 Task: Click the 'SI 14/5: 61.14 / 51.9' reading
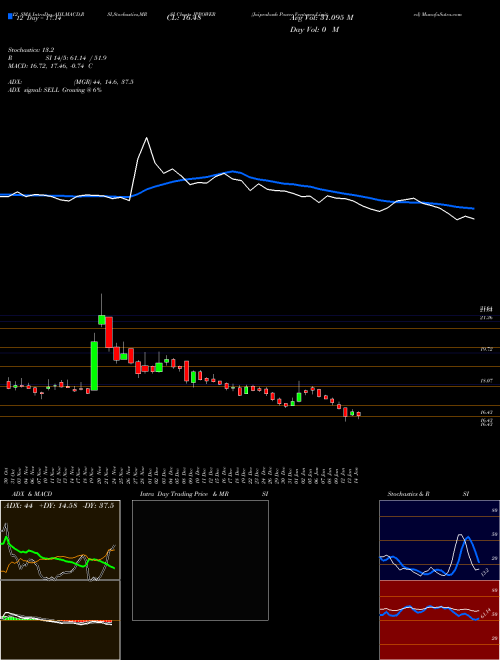[76, 58]
